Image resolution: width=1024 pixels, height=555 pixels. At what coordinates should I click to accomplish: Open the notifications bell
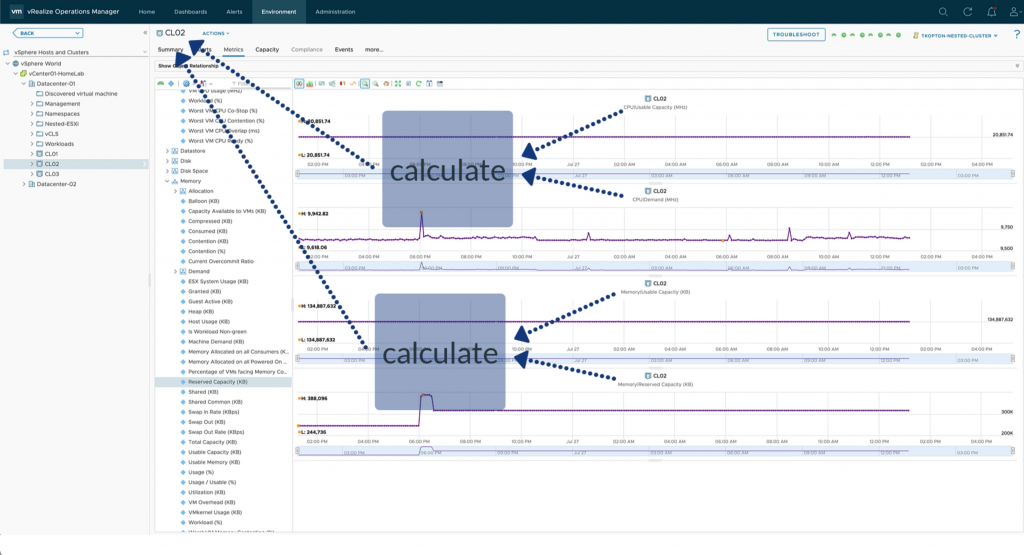pos(991,12)
